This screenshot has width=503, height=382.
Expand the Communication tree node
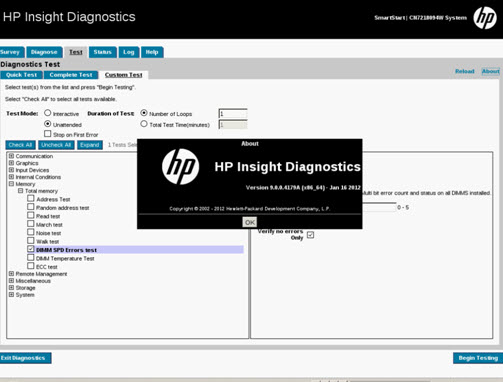tap(11, 156)
